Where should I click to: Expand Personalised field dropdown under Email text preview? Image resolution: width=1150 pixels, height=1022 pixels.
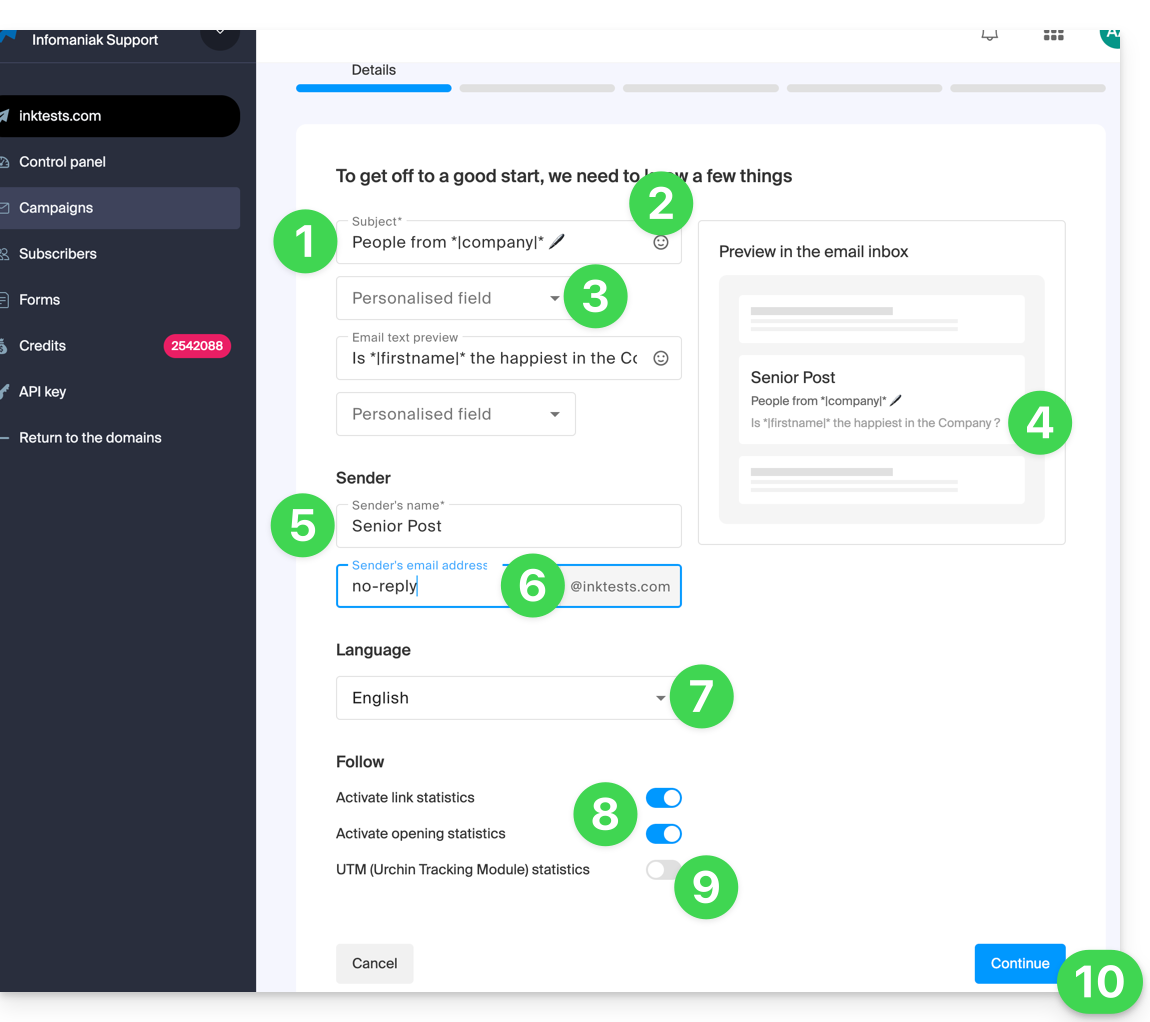pos(455,414)
